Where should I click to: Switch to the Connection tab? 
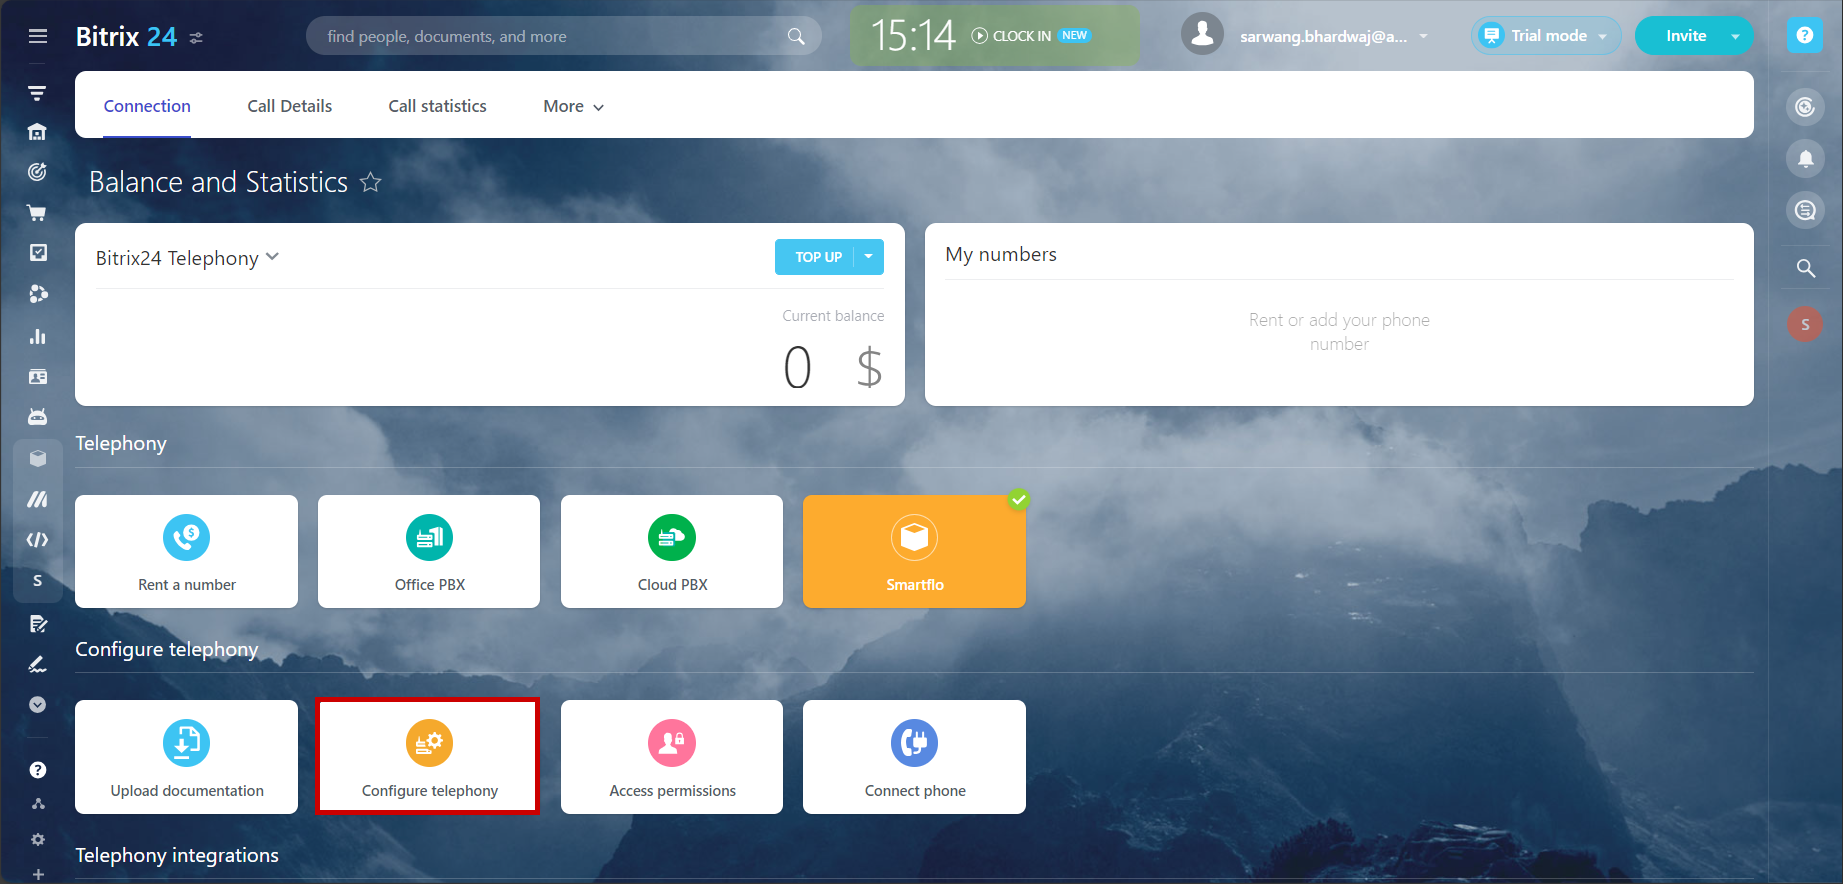point(147,106)
